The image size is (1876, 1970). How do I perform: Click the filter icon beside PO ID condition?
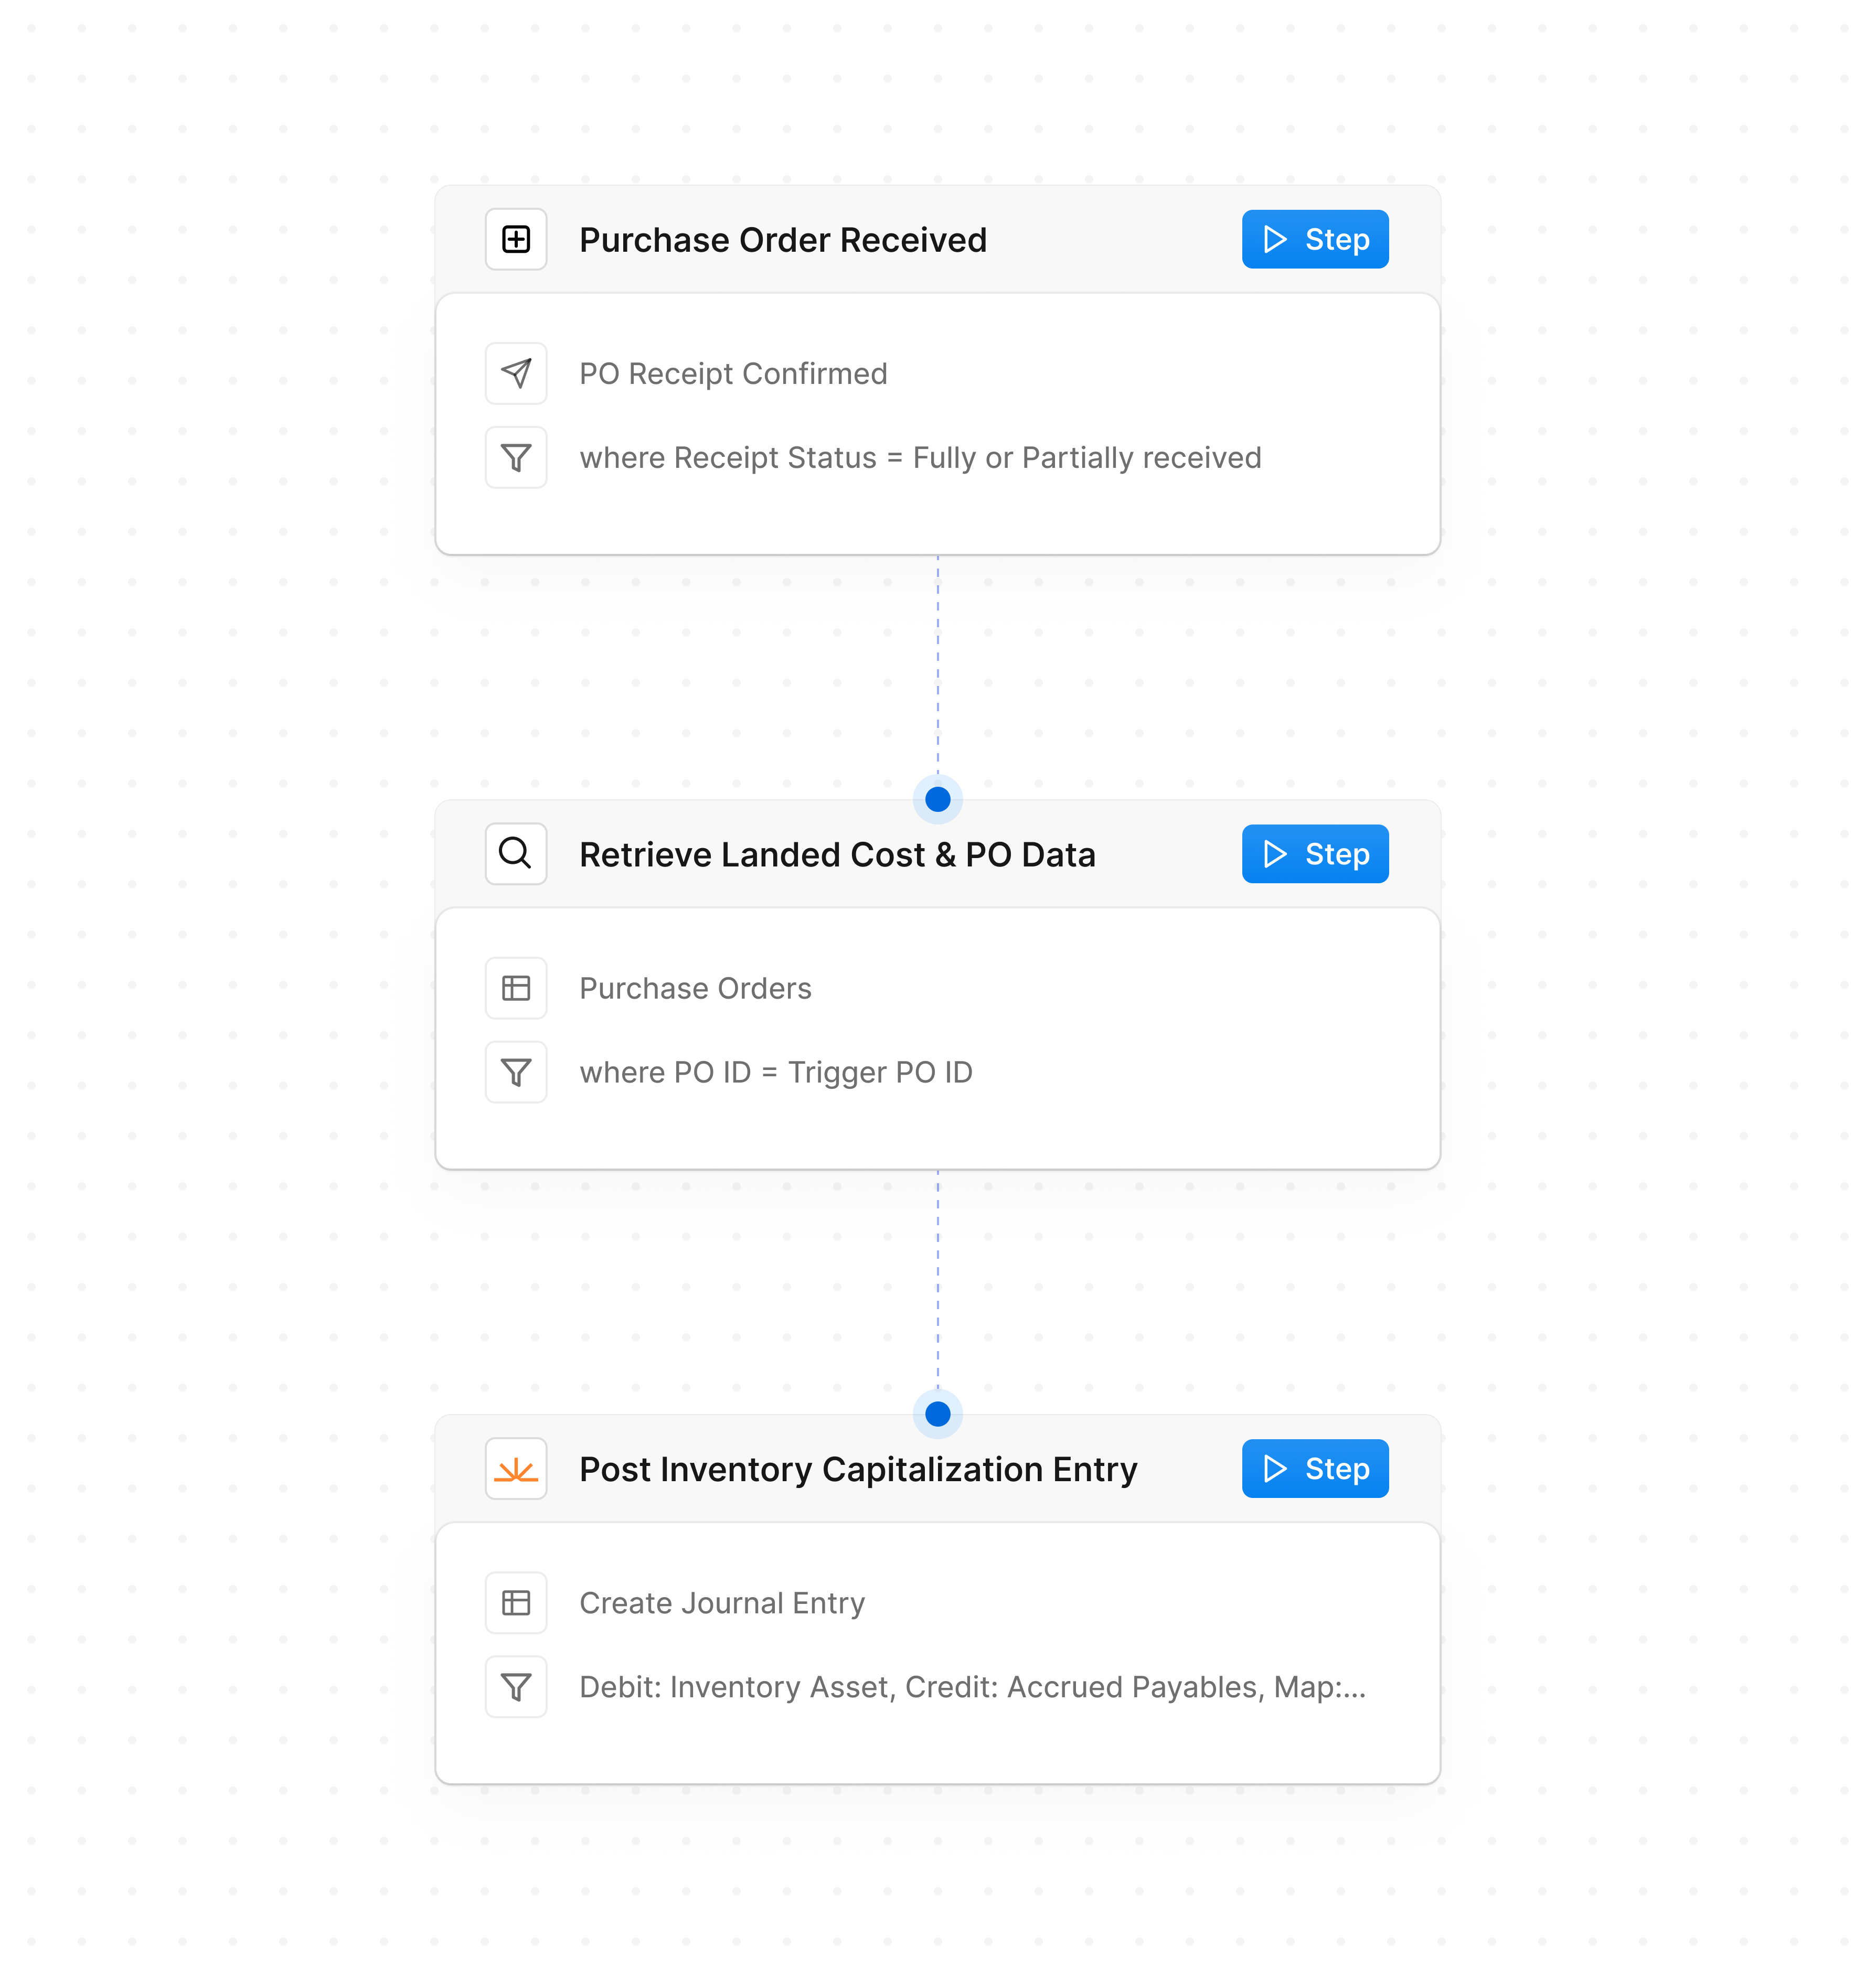516,1072
